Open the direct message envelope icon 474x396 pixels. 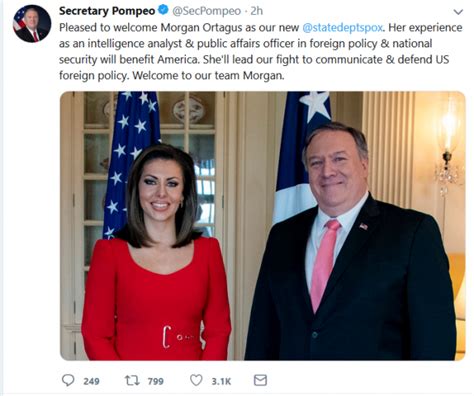tap(260, 380)
